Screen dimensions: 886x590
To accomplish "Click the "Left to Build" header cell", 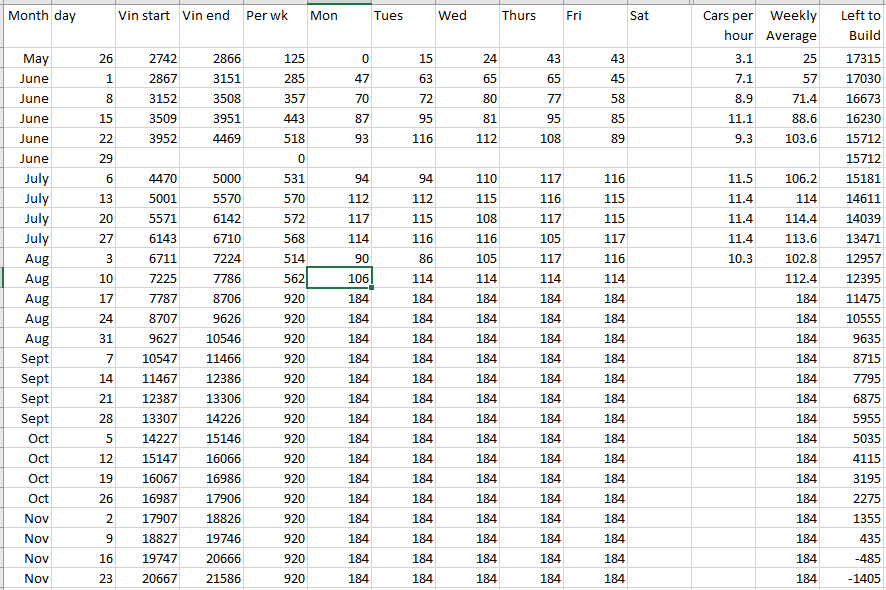I will coord(853,26).
